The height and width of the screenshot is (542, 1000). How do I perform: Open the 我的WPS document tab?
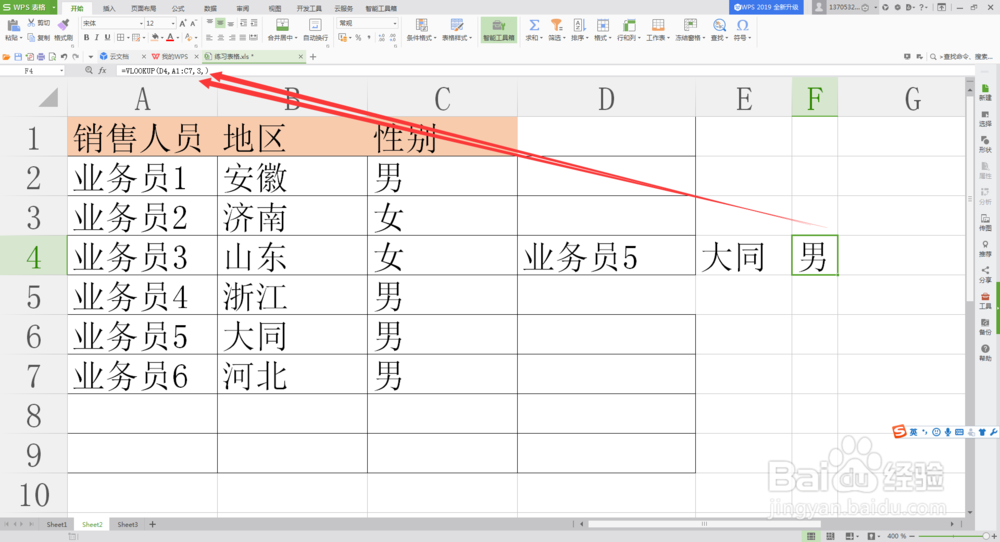174,57
